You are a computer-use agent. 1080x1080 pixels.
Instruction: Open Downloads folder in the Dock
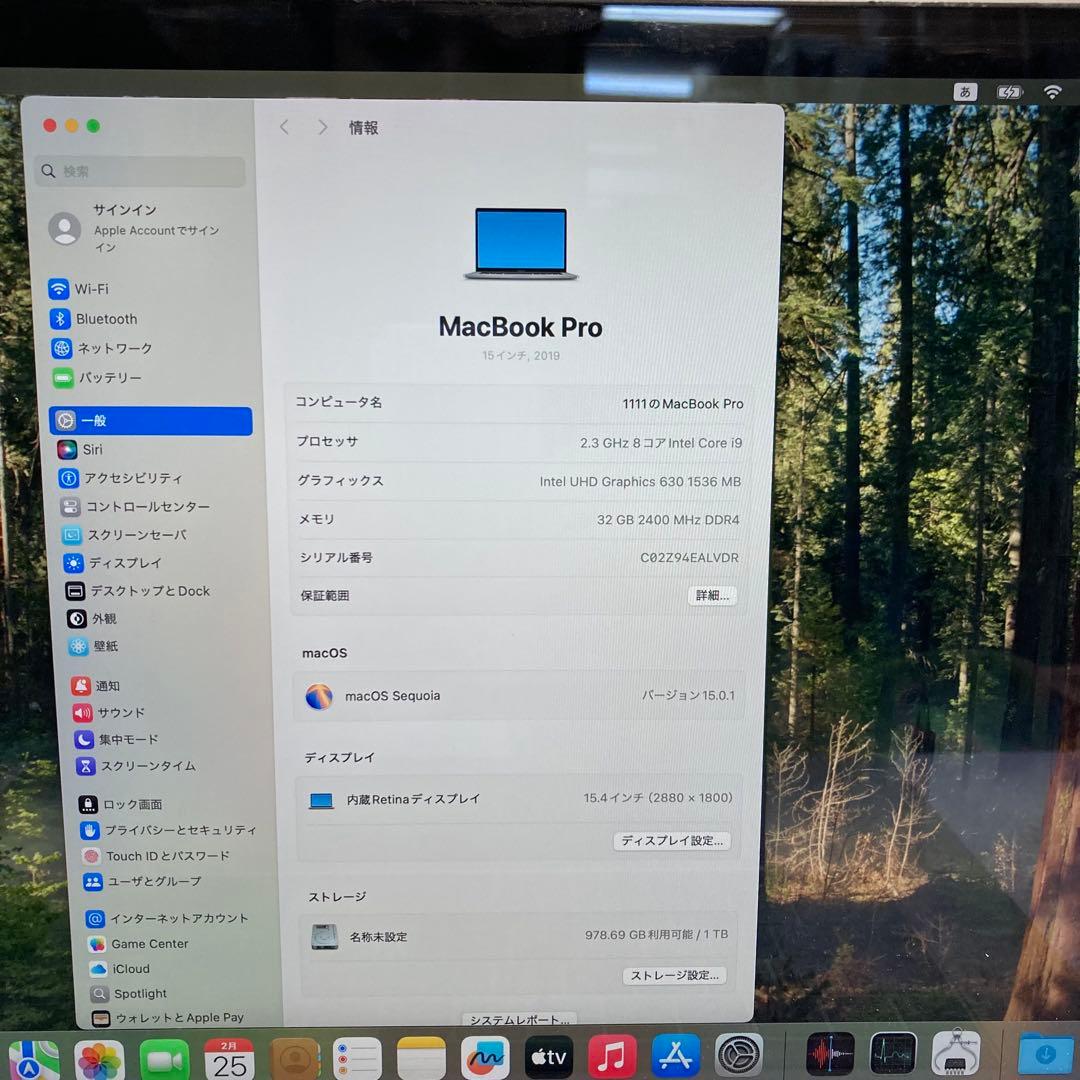point(1046,1055)
